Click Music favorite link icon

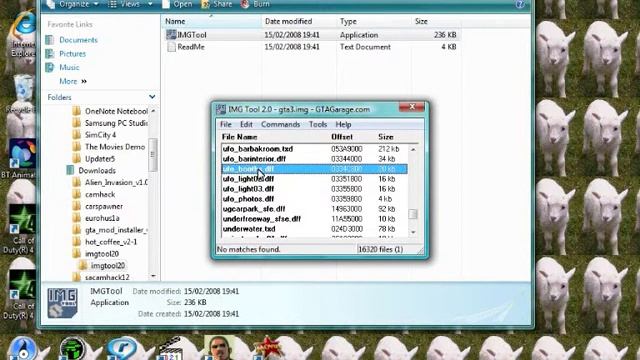click(50, 67)
